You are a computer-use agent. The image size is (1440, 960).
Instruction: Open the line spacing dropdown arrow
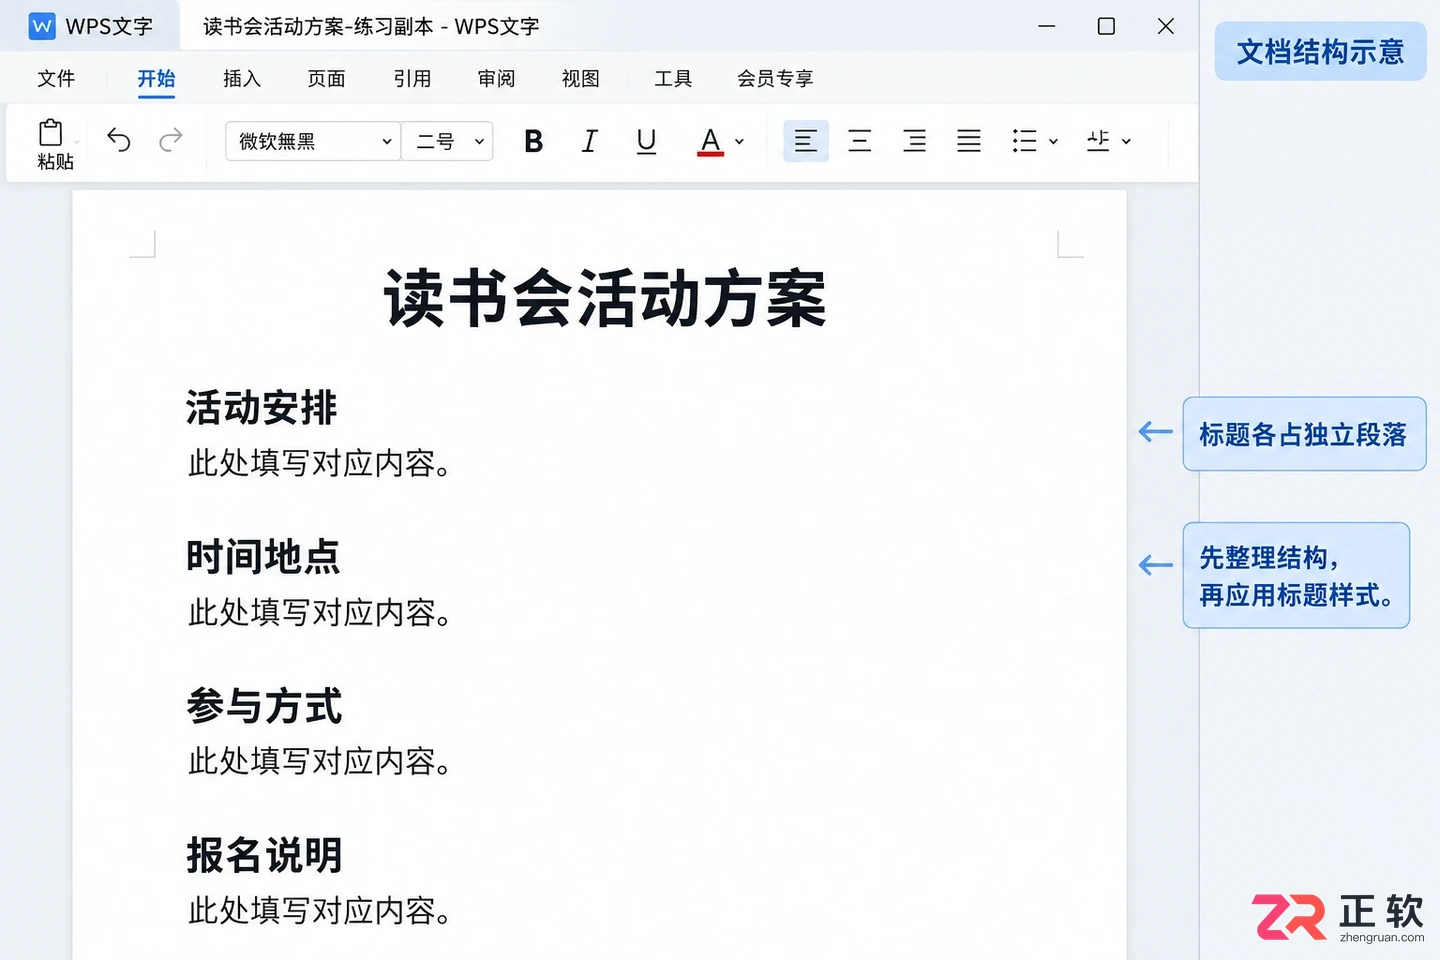[1126, 142]
